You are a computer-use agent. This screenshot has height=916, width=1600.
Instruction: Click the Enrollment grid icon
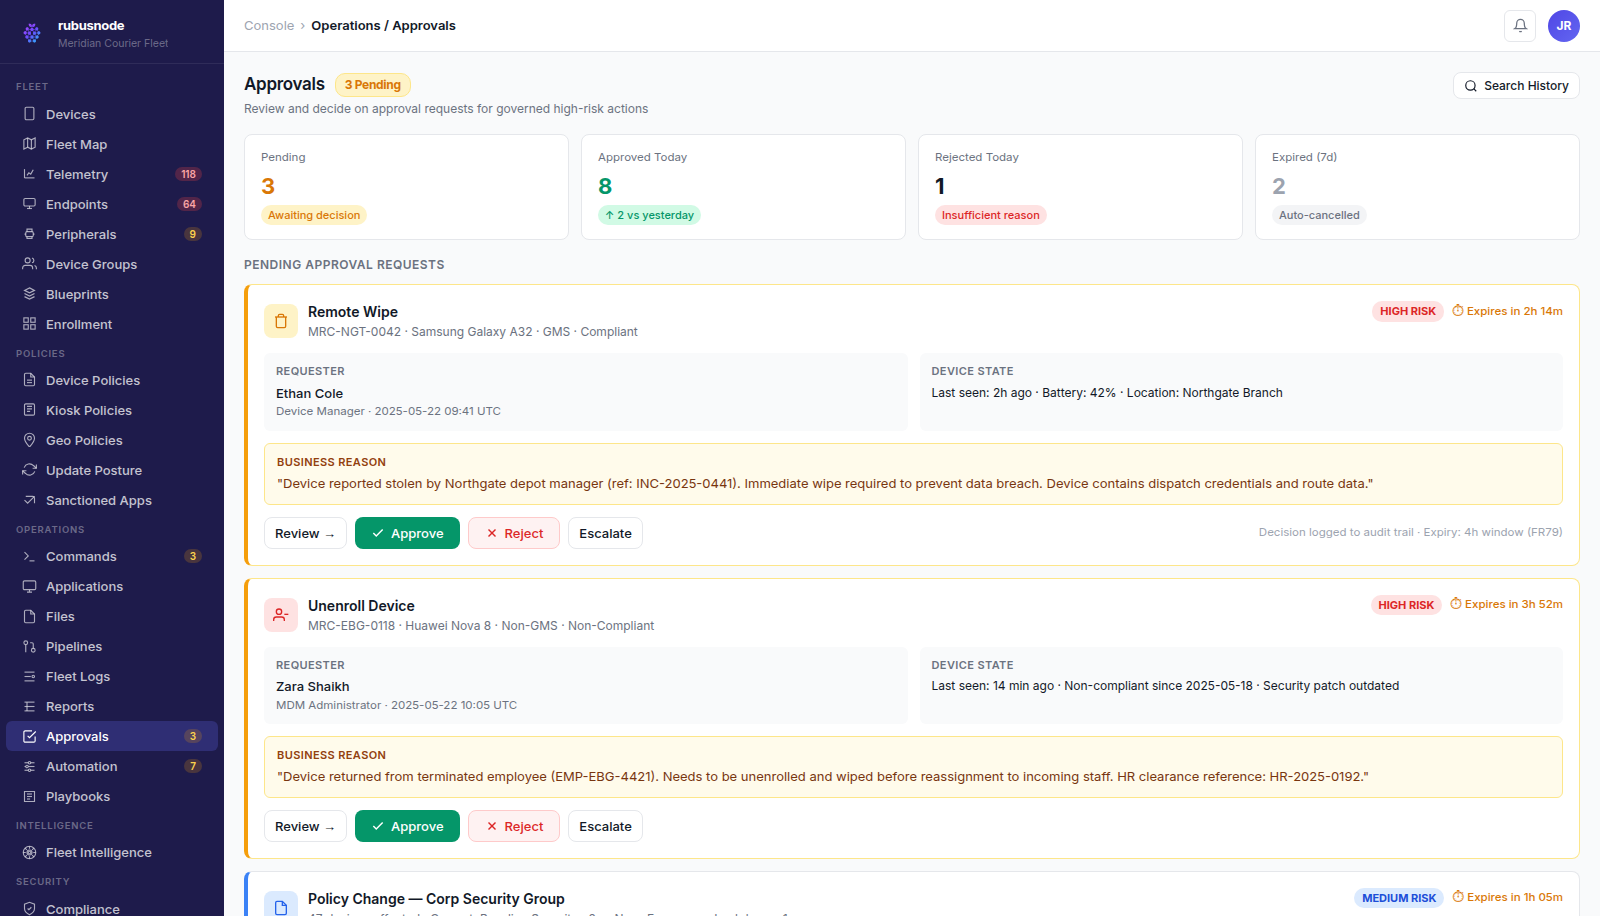(x=29, y=324)
